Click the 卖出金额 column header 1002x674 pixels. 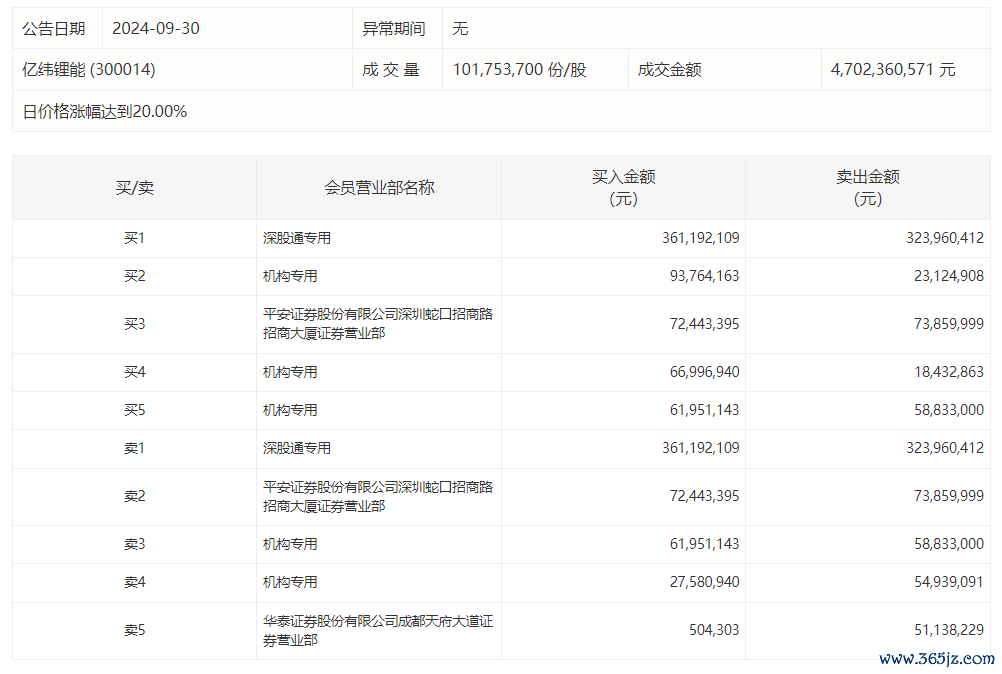click(x=868, y=188)
